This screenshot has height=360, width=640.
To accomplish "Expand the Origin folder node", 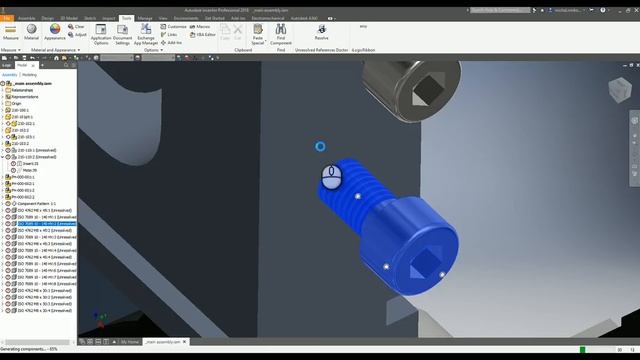I will [x=2, y=103].
